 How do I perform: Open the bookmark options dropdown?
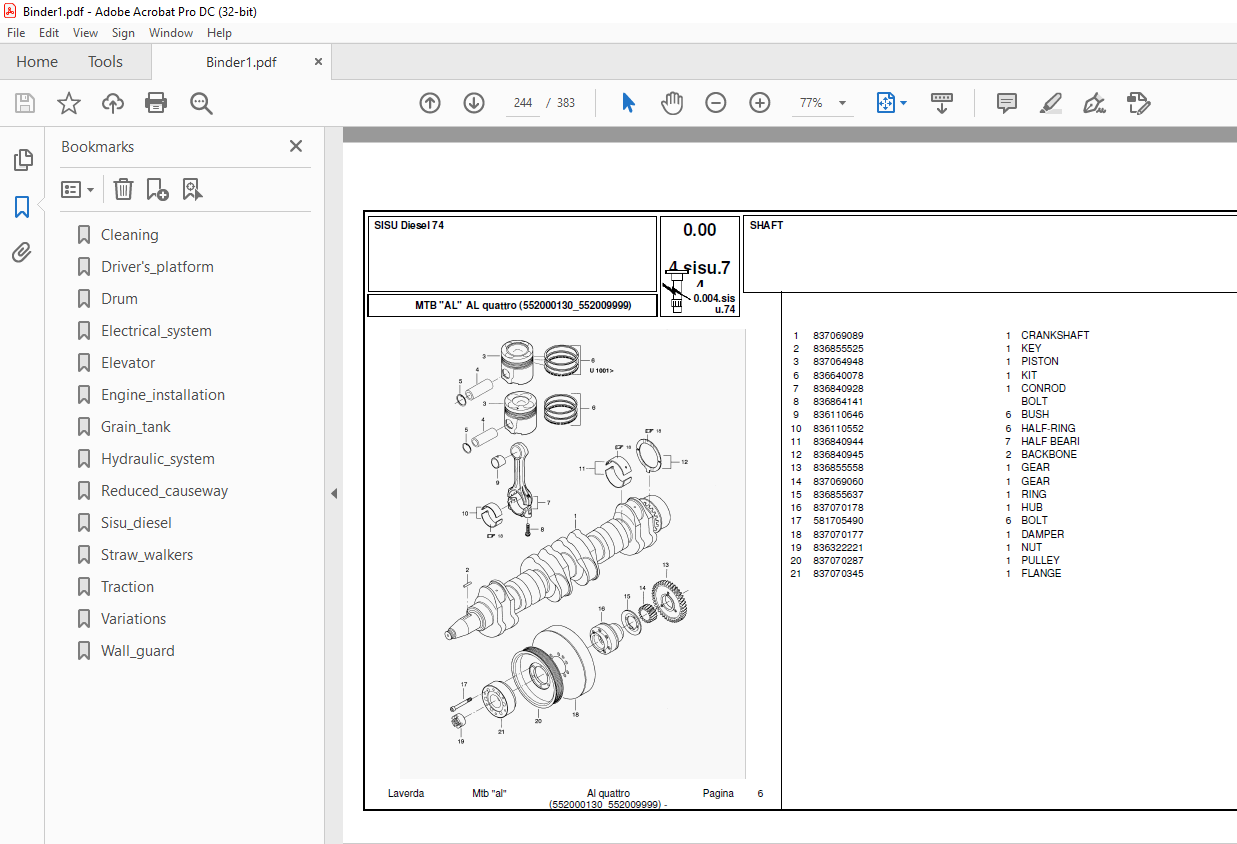[x=77, y=189]
